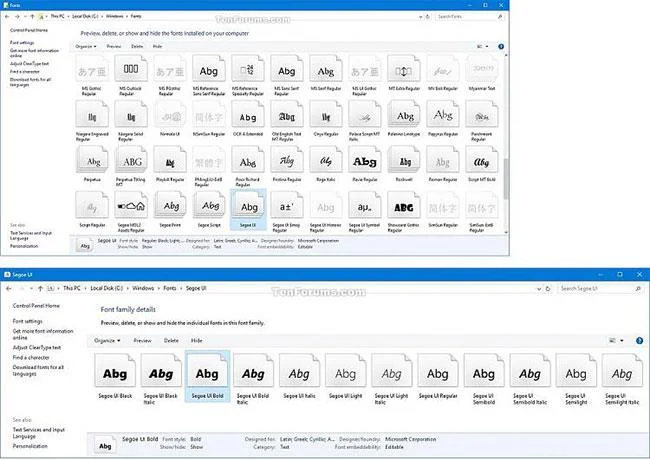
Task: Select the Script MT Bold font icon
Action: point(482,161)
